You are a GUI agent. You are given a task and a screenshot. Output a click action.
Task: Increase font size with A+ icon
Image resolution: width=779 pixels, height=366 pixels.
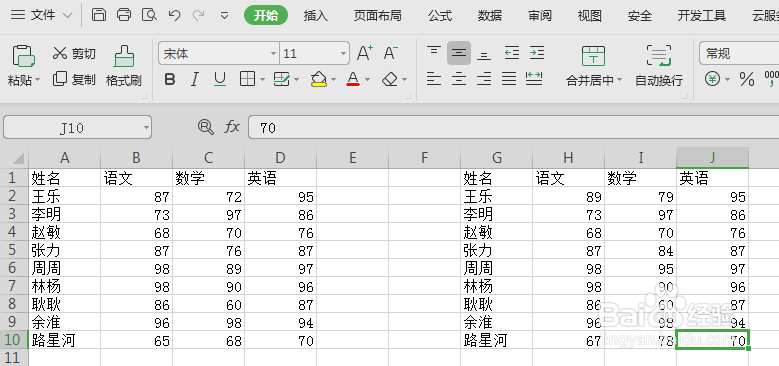click(365, 53)
